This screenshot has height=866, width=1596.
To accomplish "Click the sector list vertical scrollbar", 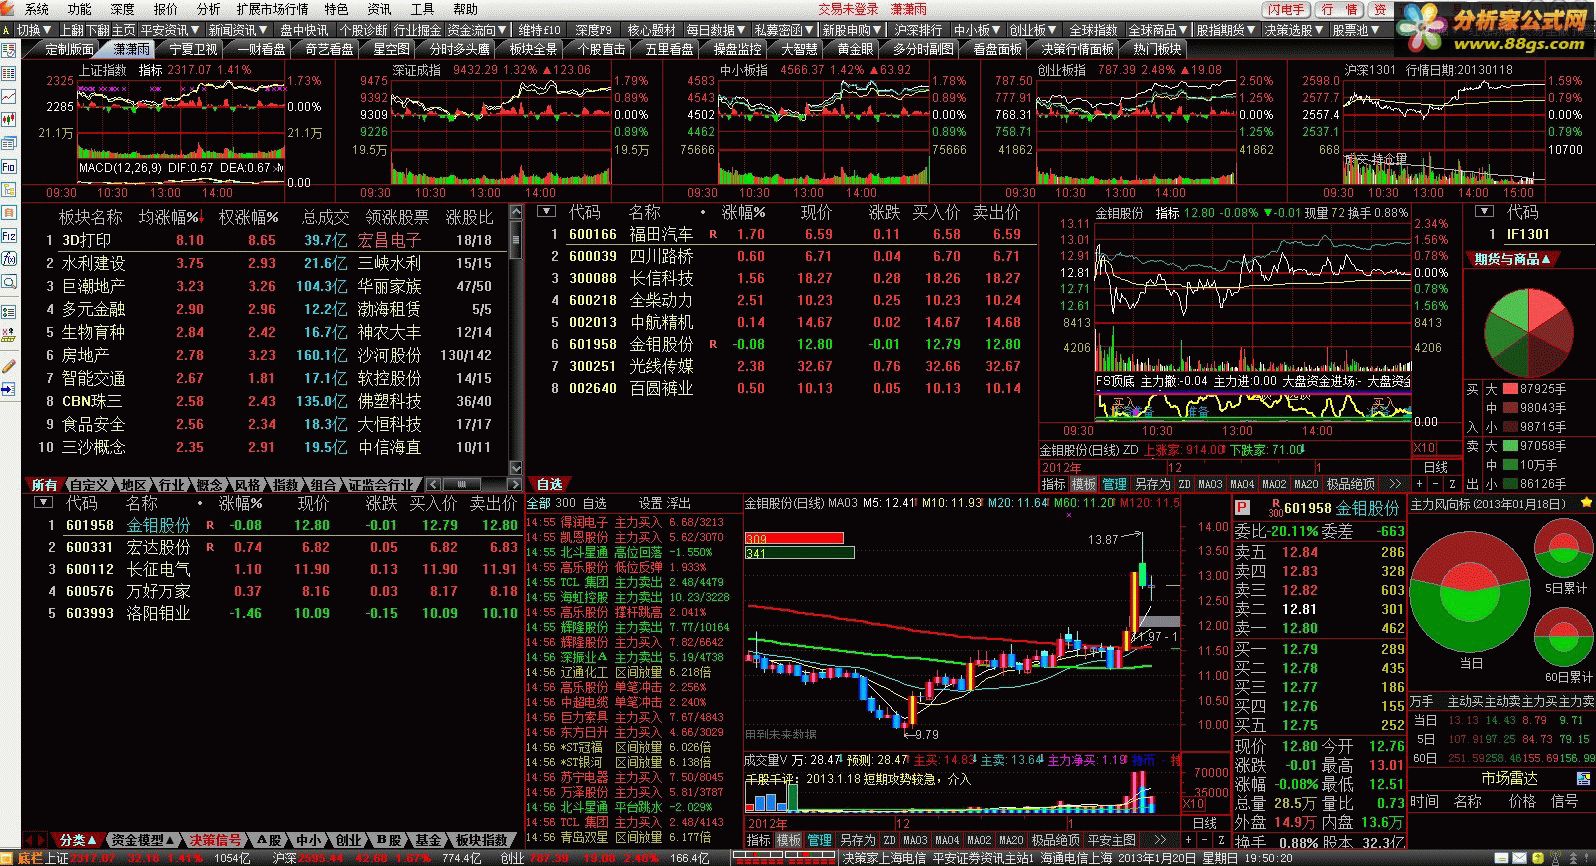I will 516,340.
